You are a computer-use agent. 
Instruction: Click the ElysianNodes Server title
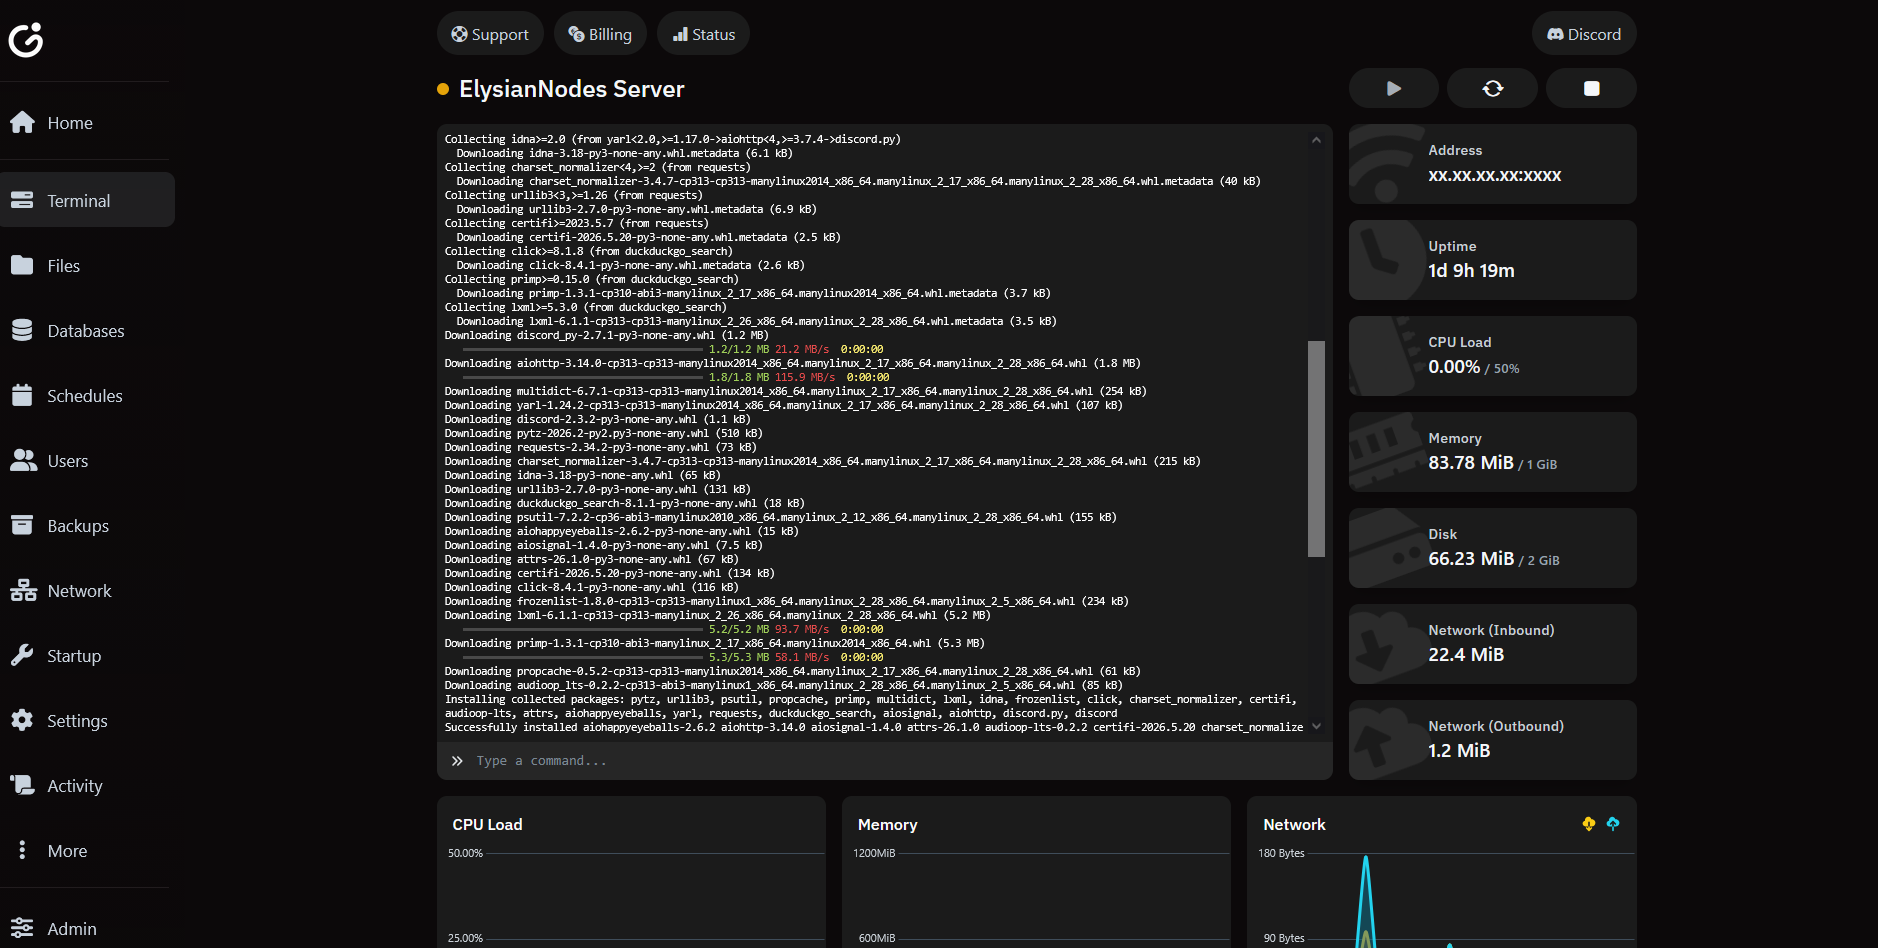point(571,89)
